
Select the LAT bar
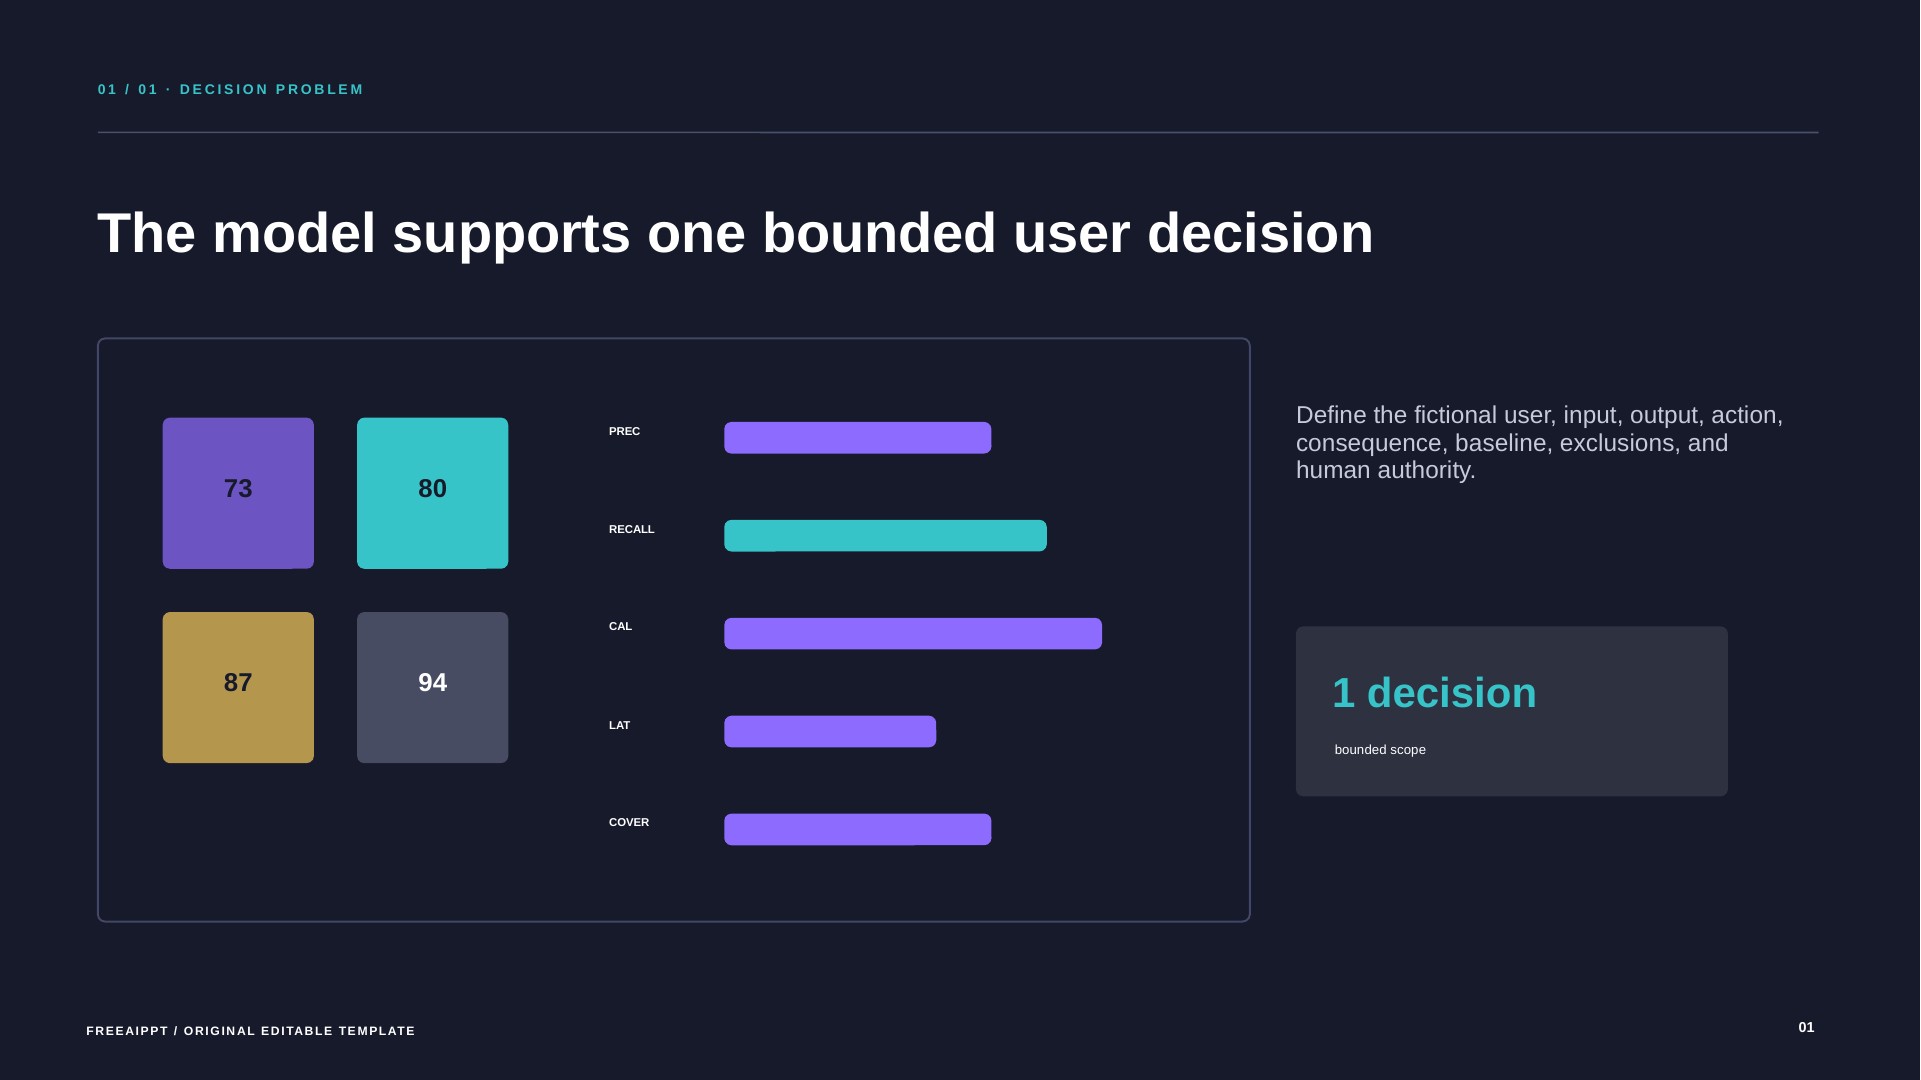coord(830,732)
